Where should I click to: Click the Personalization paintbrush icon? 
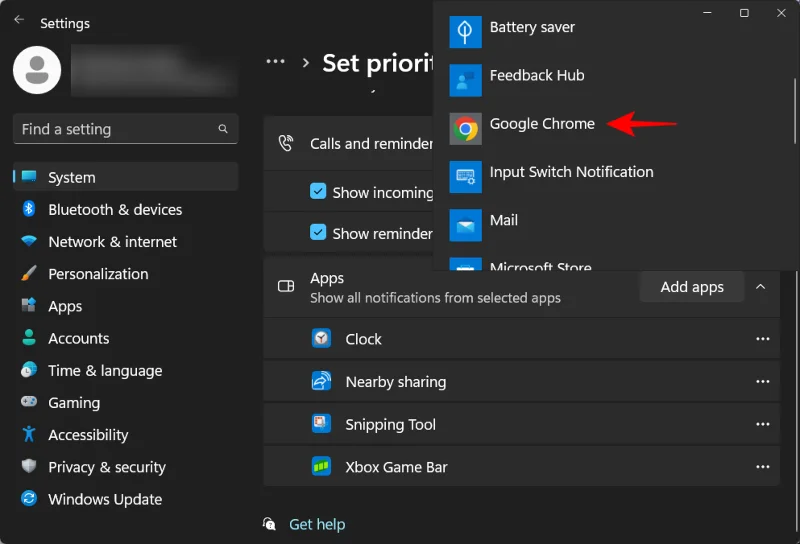[29, 273]
